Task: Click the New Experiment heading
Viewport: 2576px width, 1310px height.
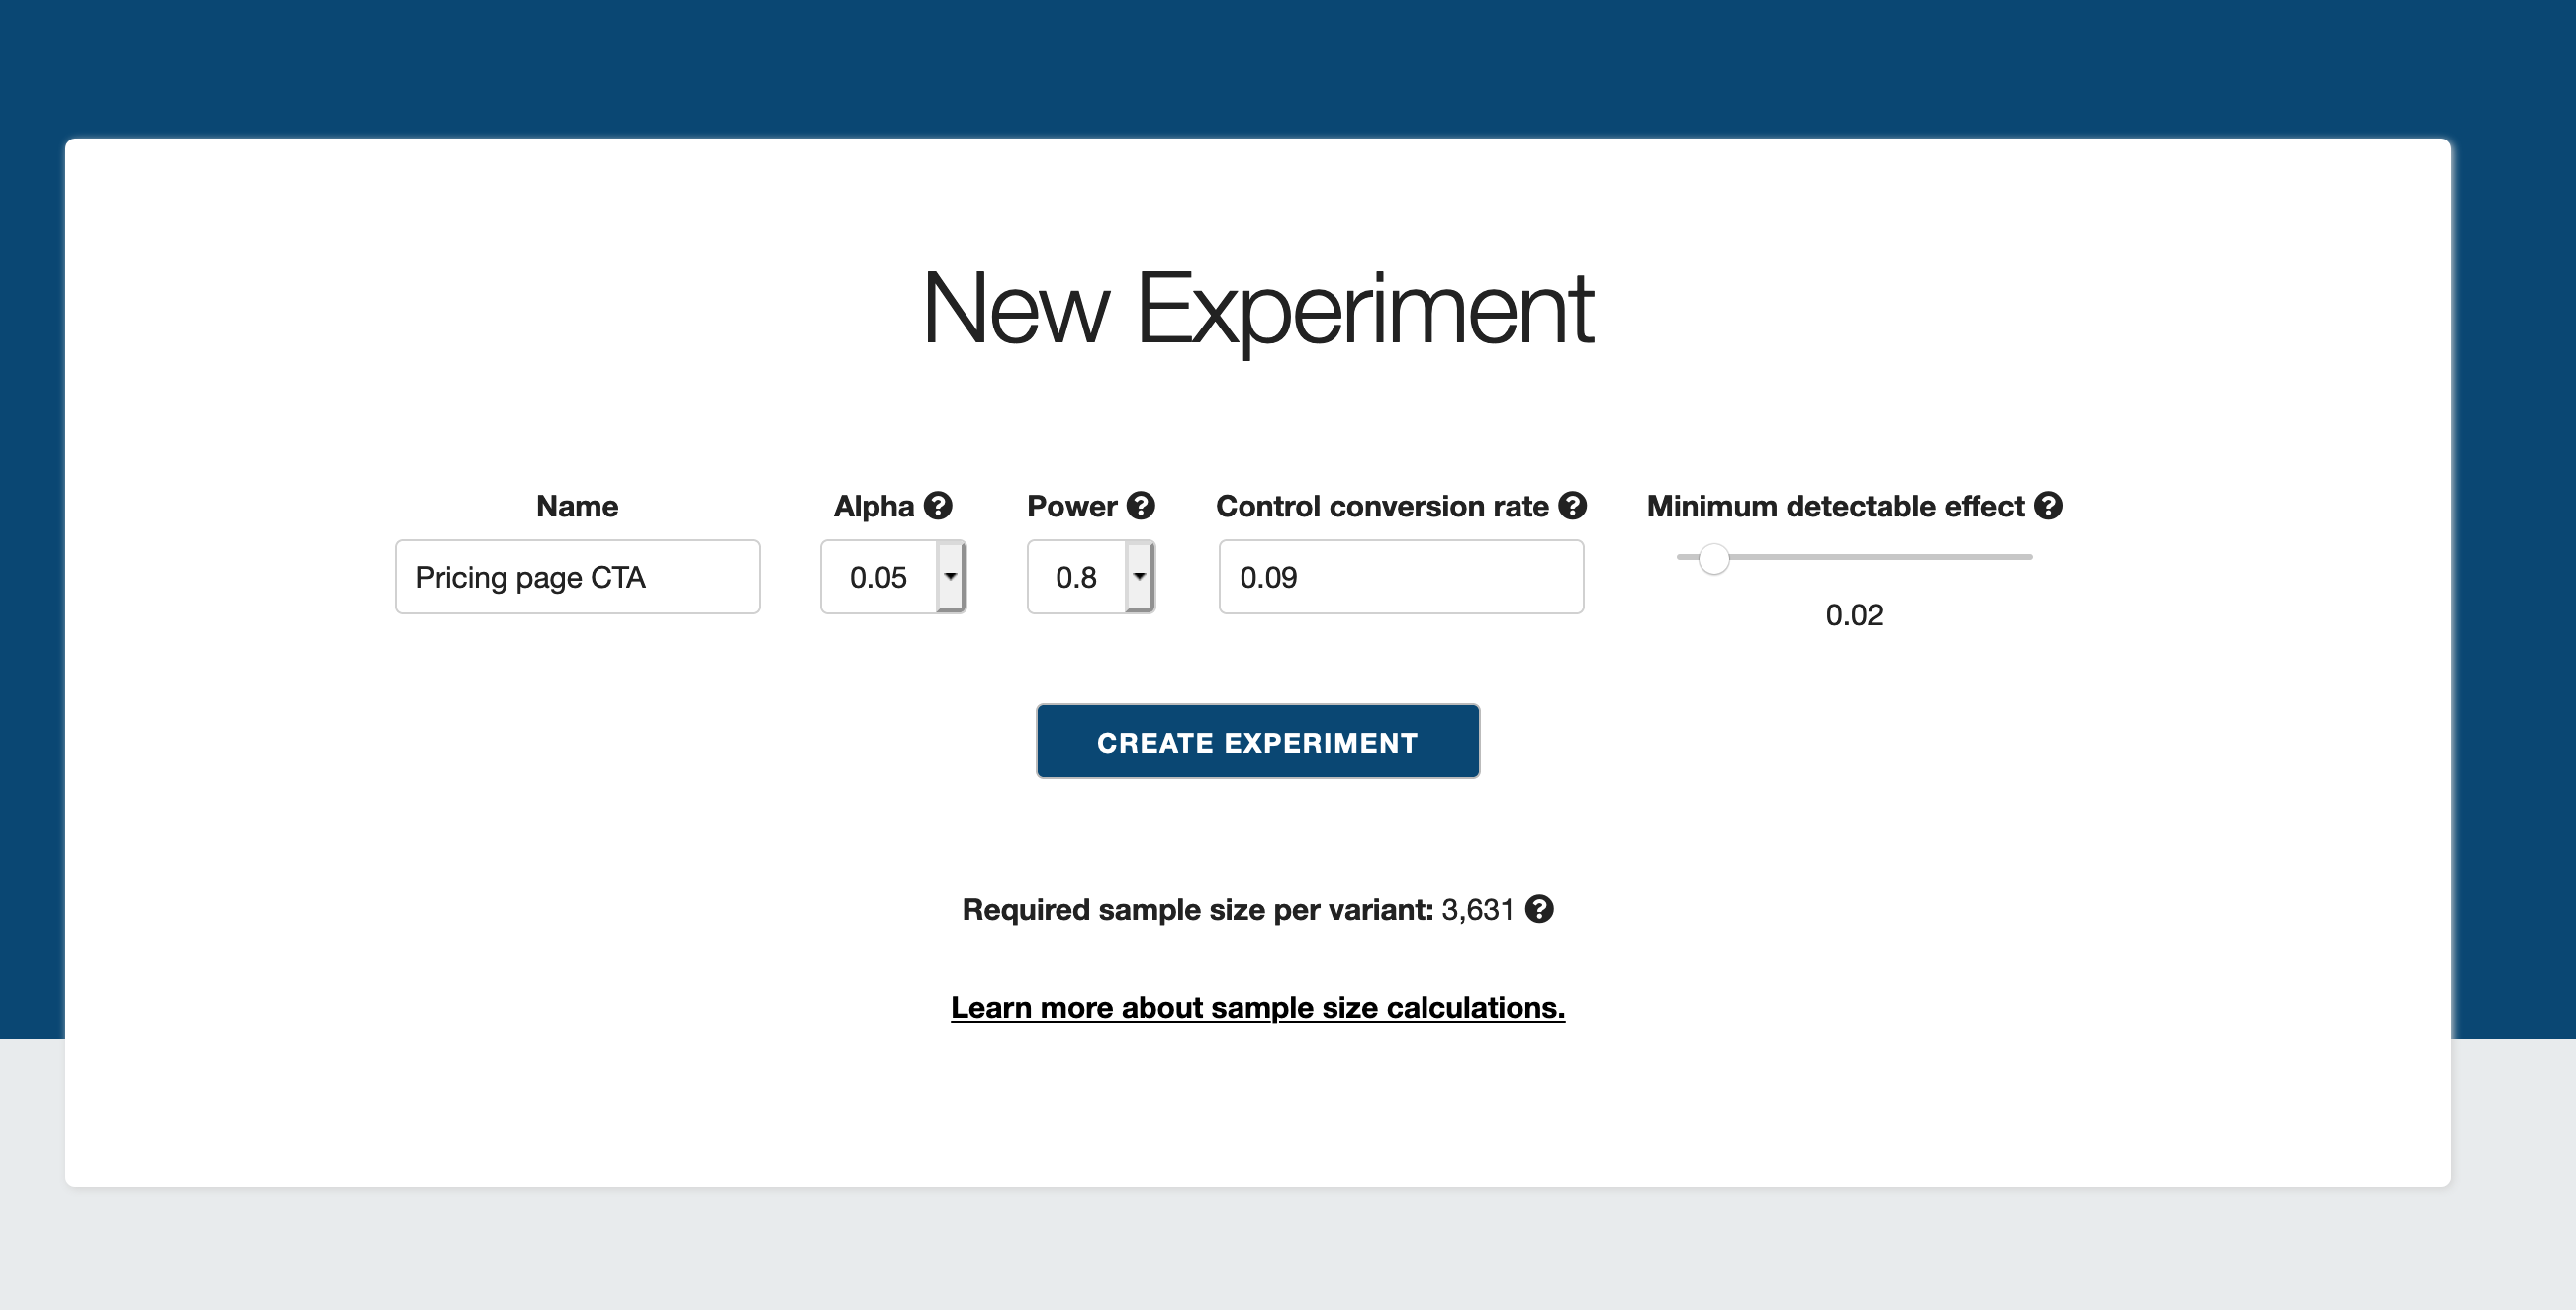Action: 1257,309
